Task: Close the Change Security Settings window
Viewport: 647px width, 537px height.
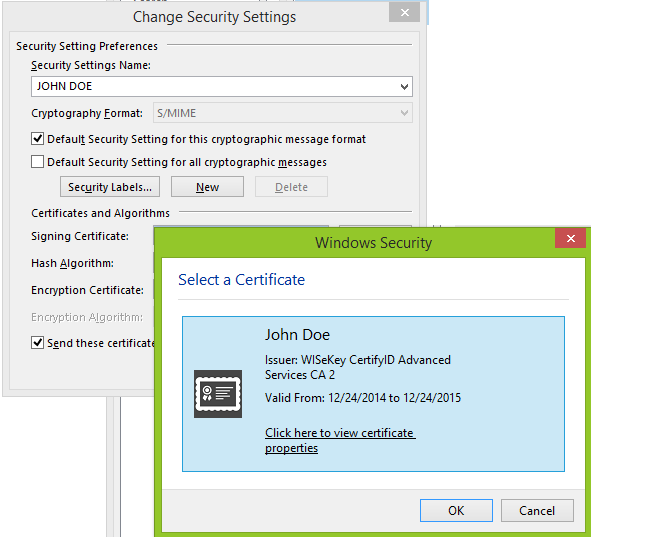Action: click(x=404, y=13)
